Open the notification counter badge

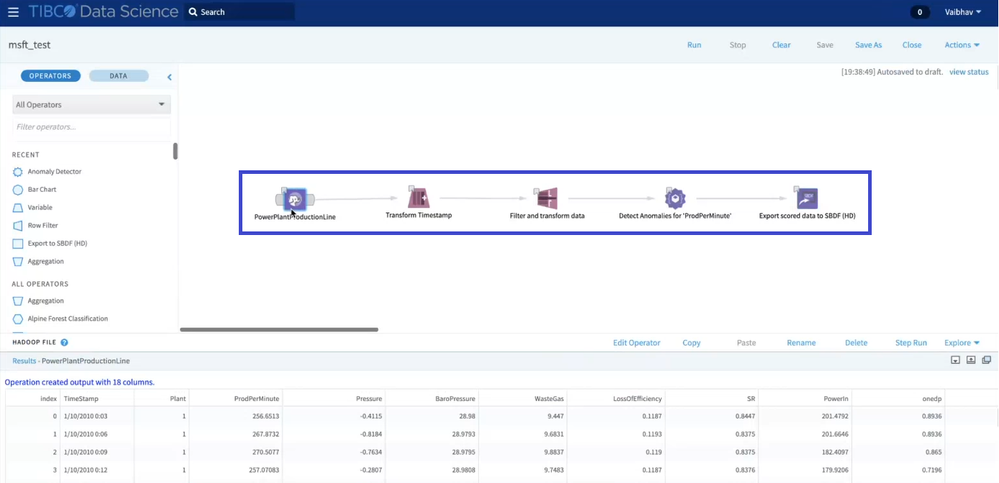coord(919,12)
